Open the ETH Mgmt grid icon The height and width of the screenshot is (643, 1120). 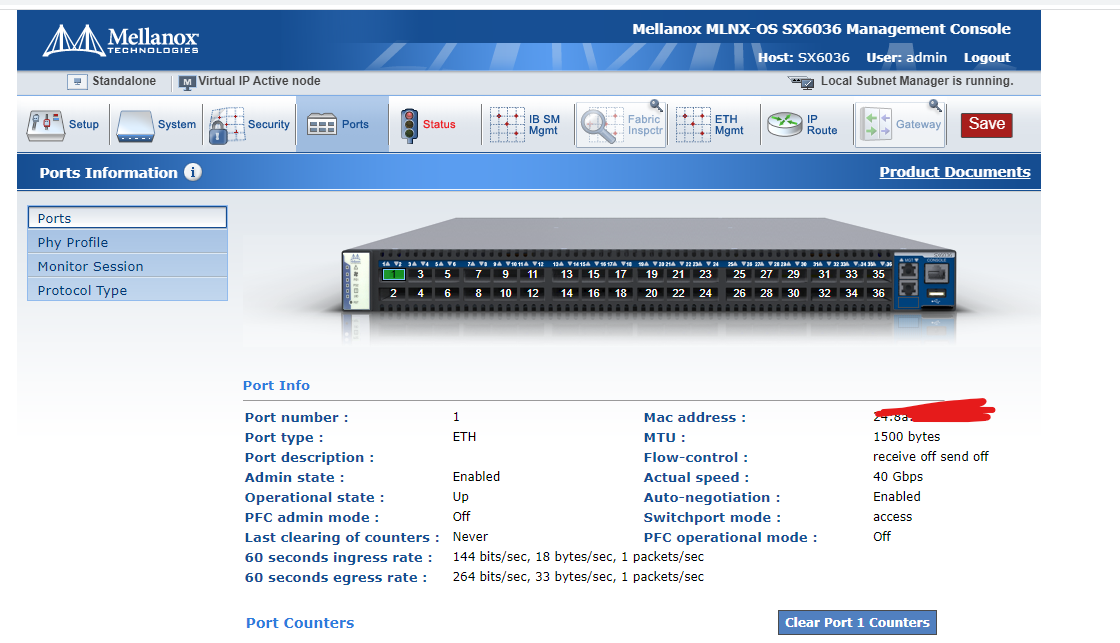693,125
